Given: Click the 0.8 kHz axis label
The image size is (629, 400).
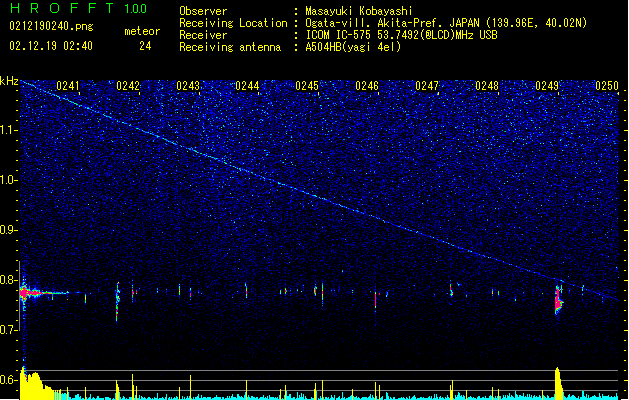Looking at the screenshot, I should tap(8, 280).
